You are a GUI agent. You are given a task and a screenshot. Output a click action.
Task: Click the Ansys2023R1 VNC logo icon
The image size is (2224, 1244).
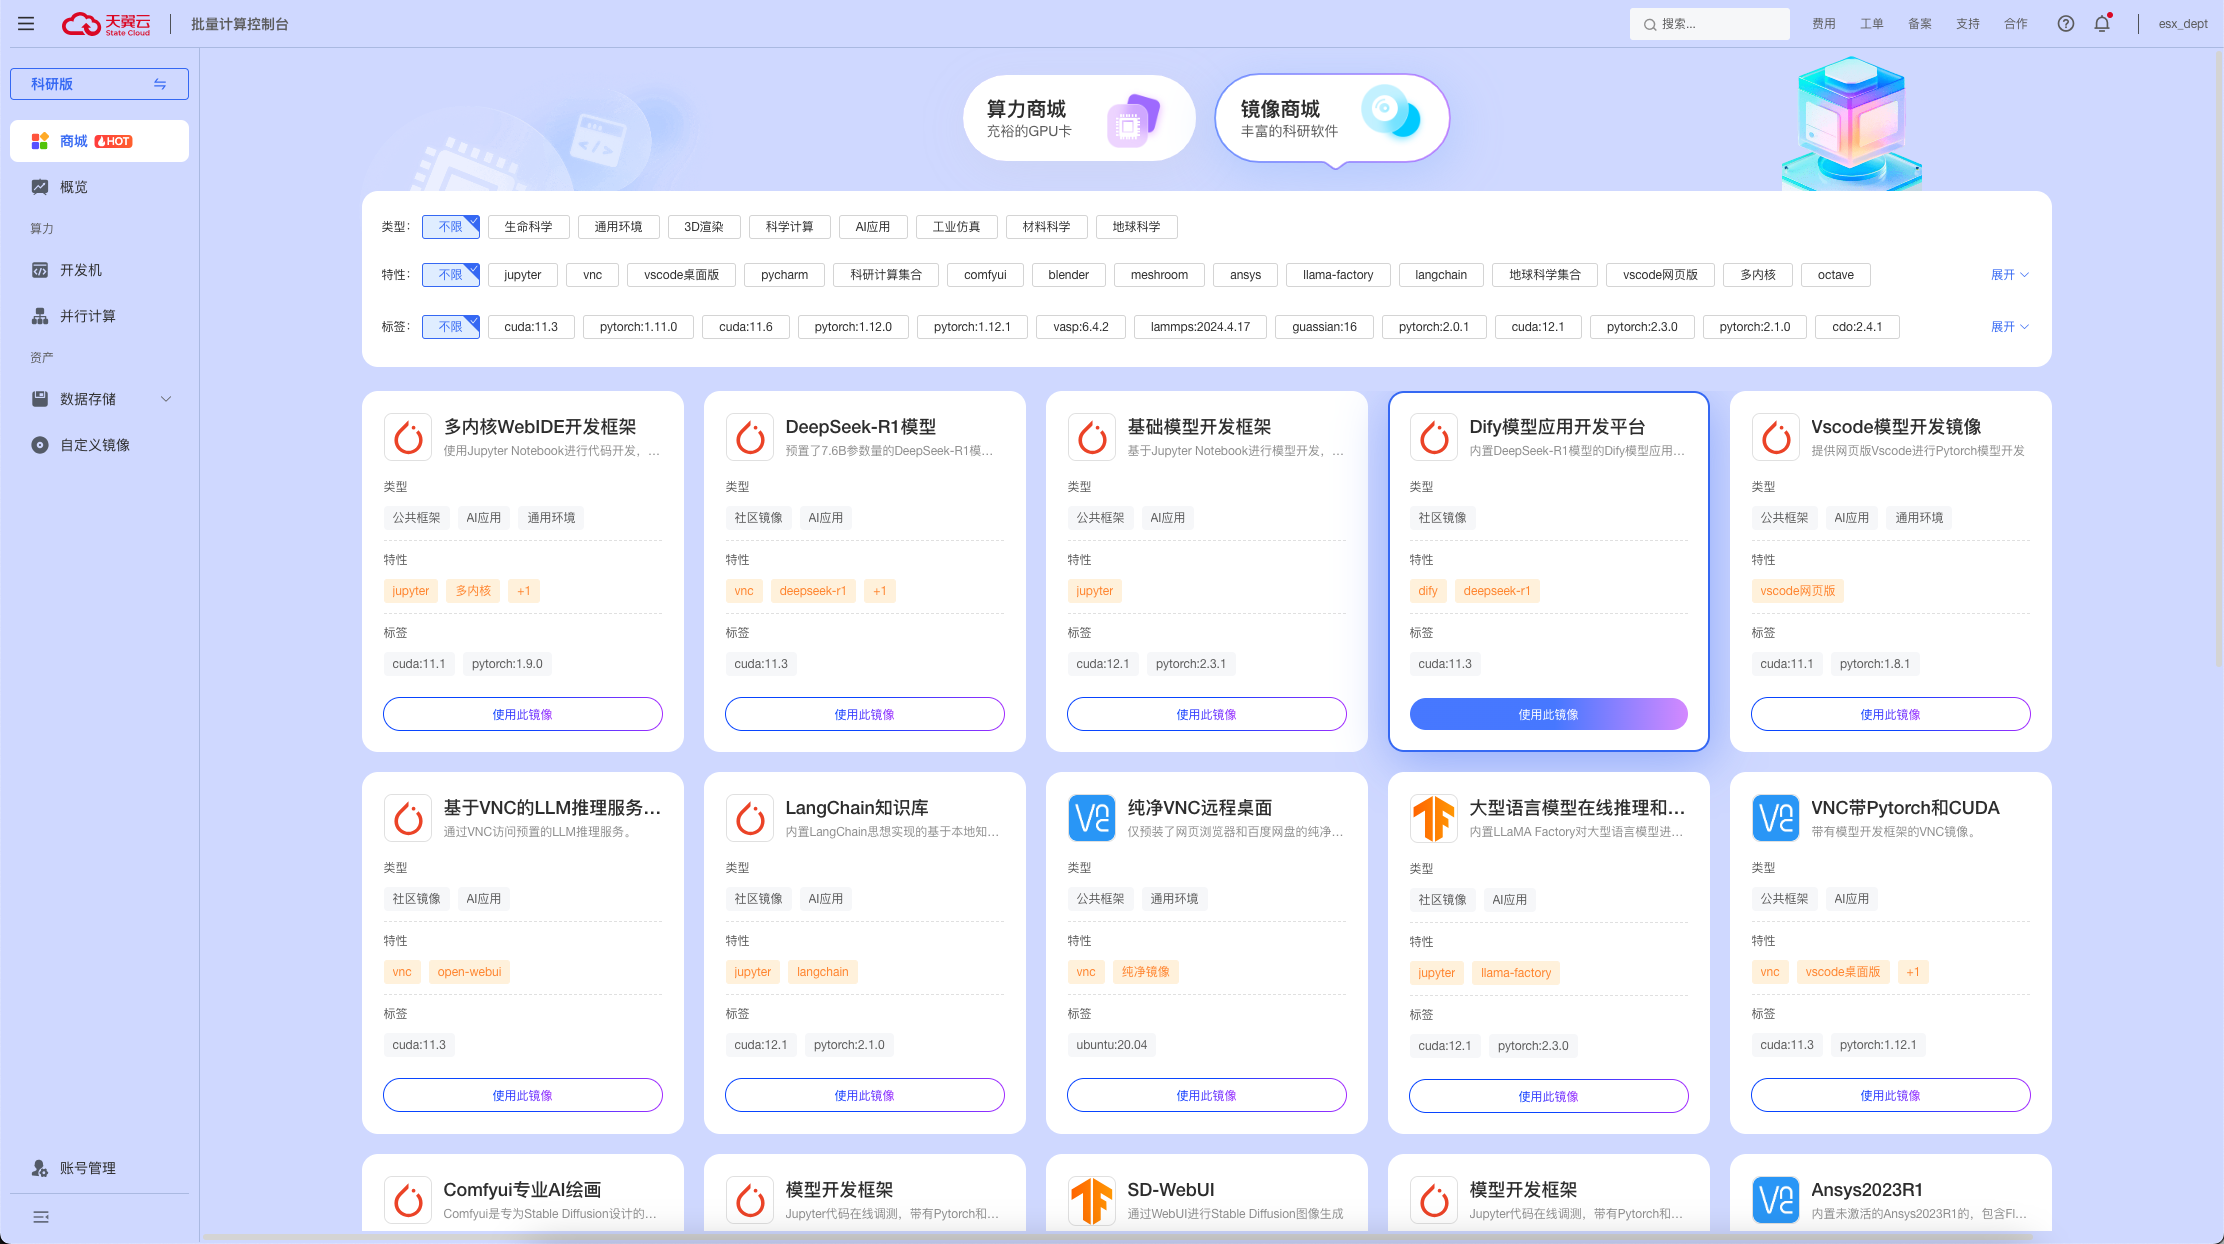pyautogui.click(x=1776, y=1200)
